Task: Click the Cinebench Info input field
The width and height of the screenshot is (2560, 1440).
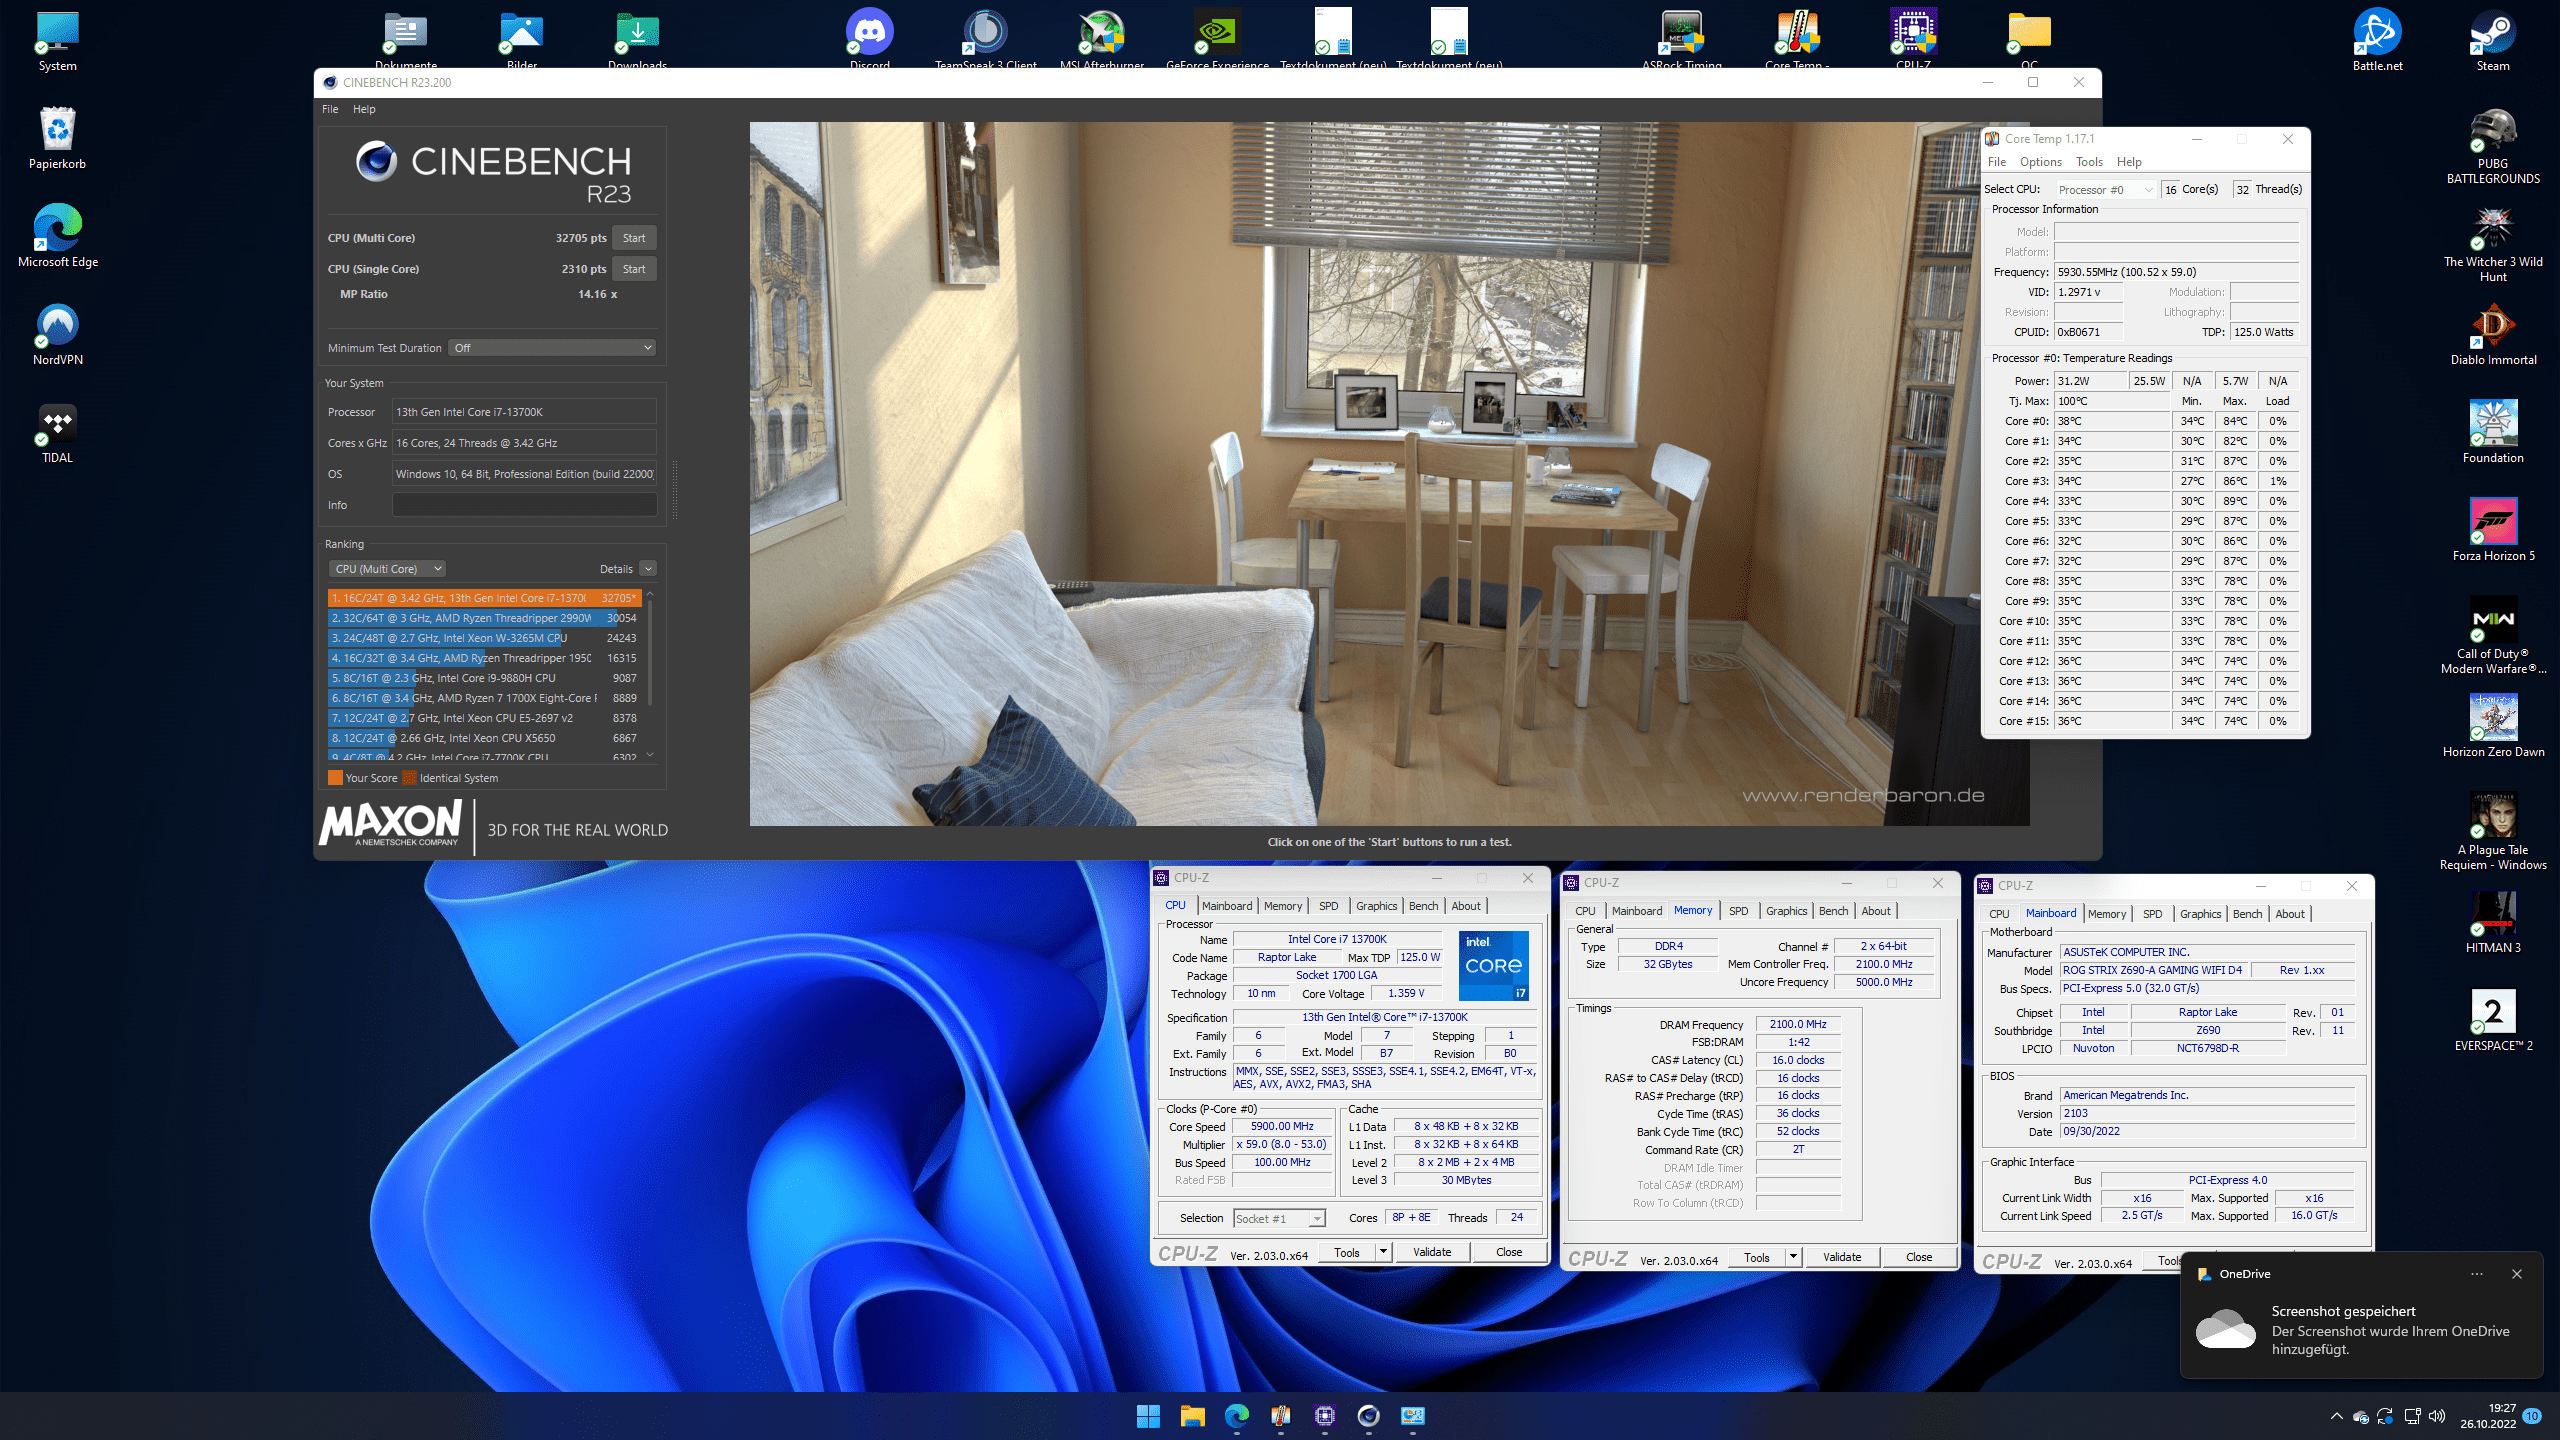Action: pos(524,505)
